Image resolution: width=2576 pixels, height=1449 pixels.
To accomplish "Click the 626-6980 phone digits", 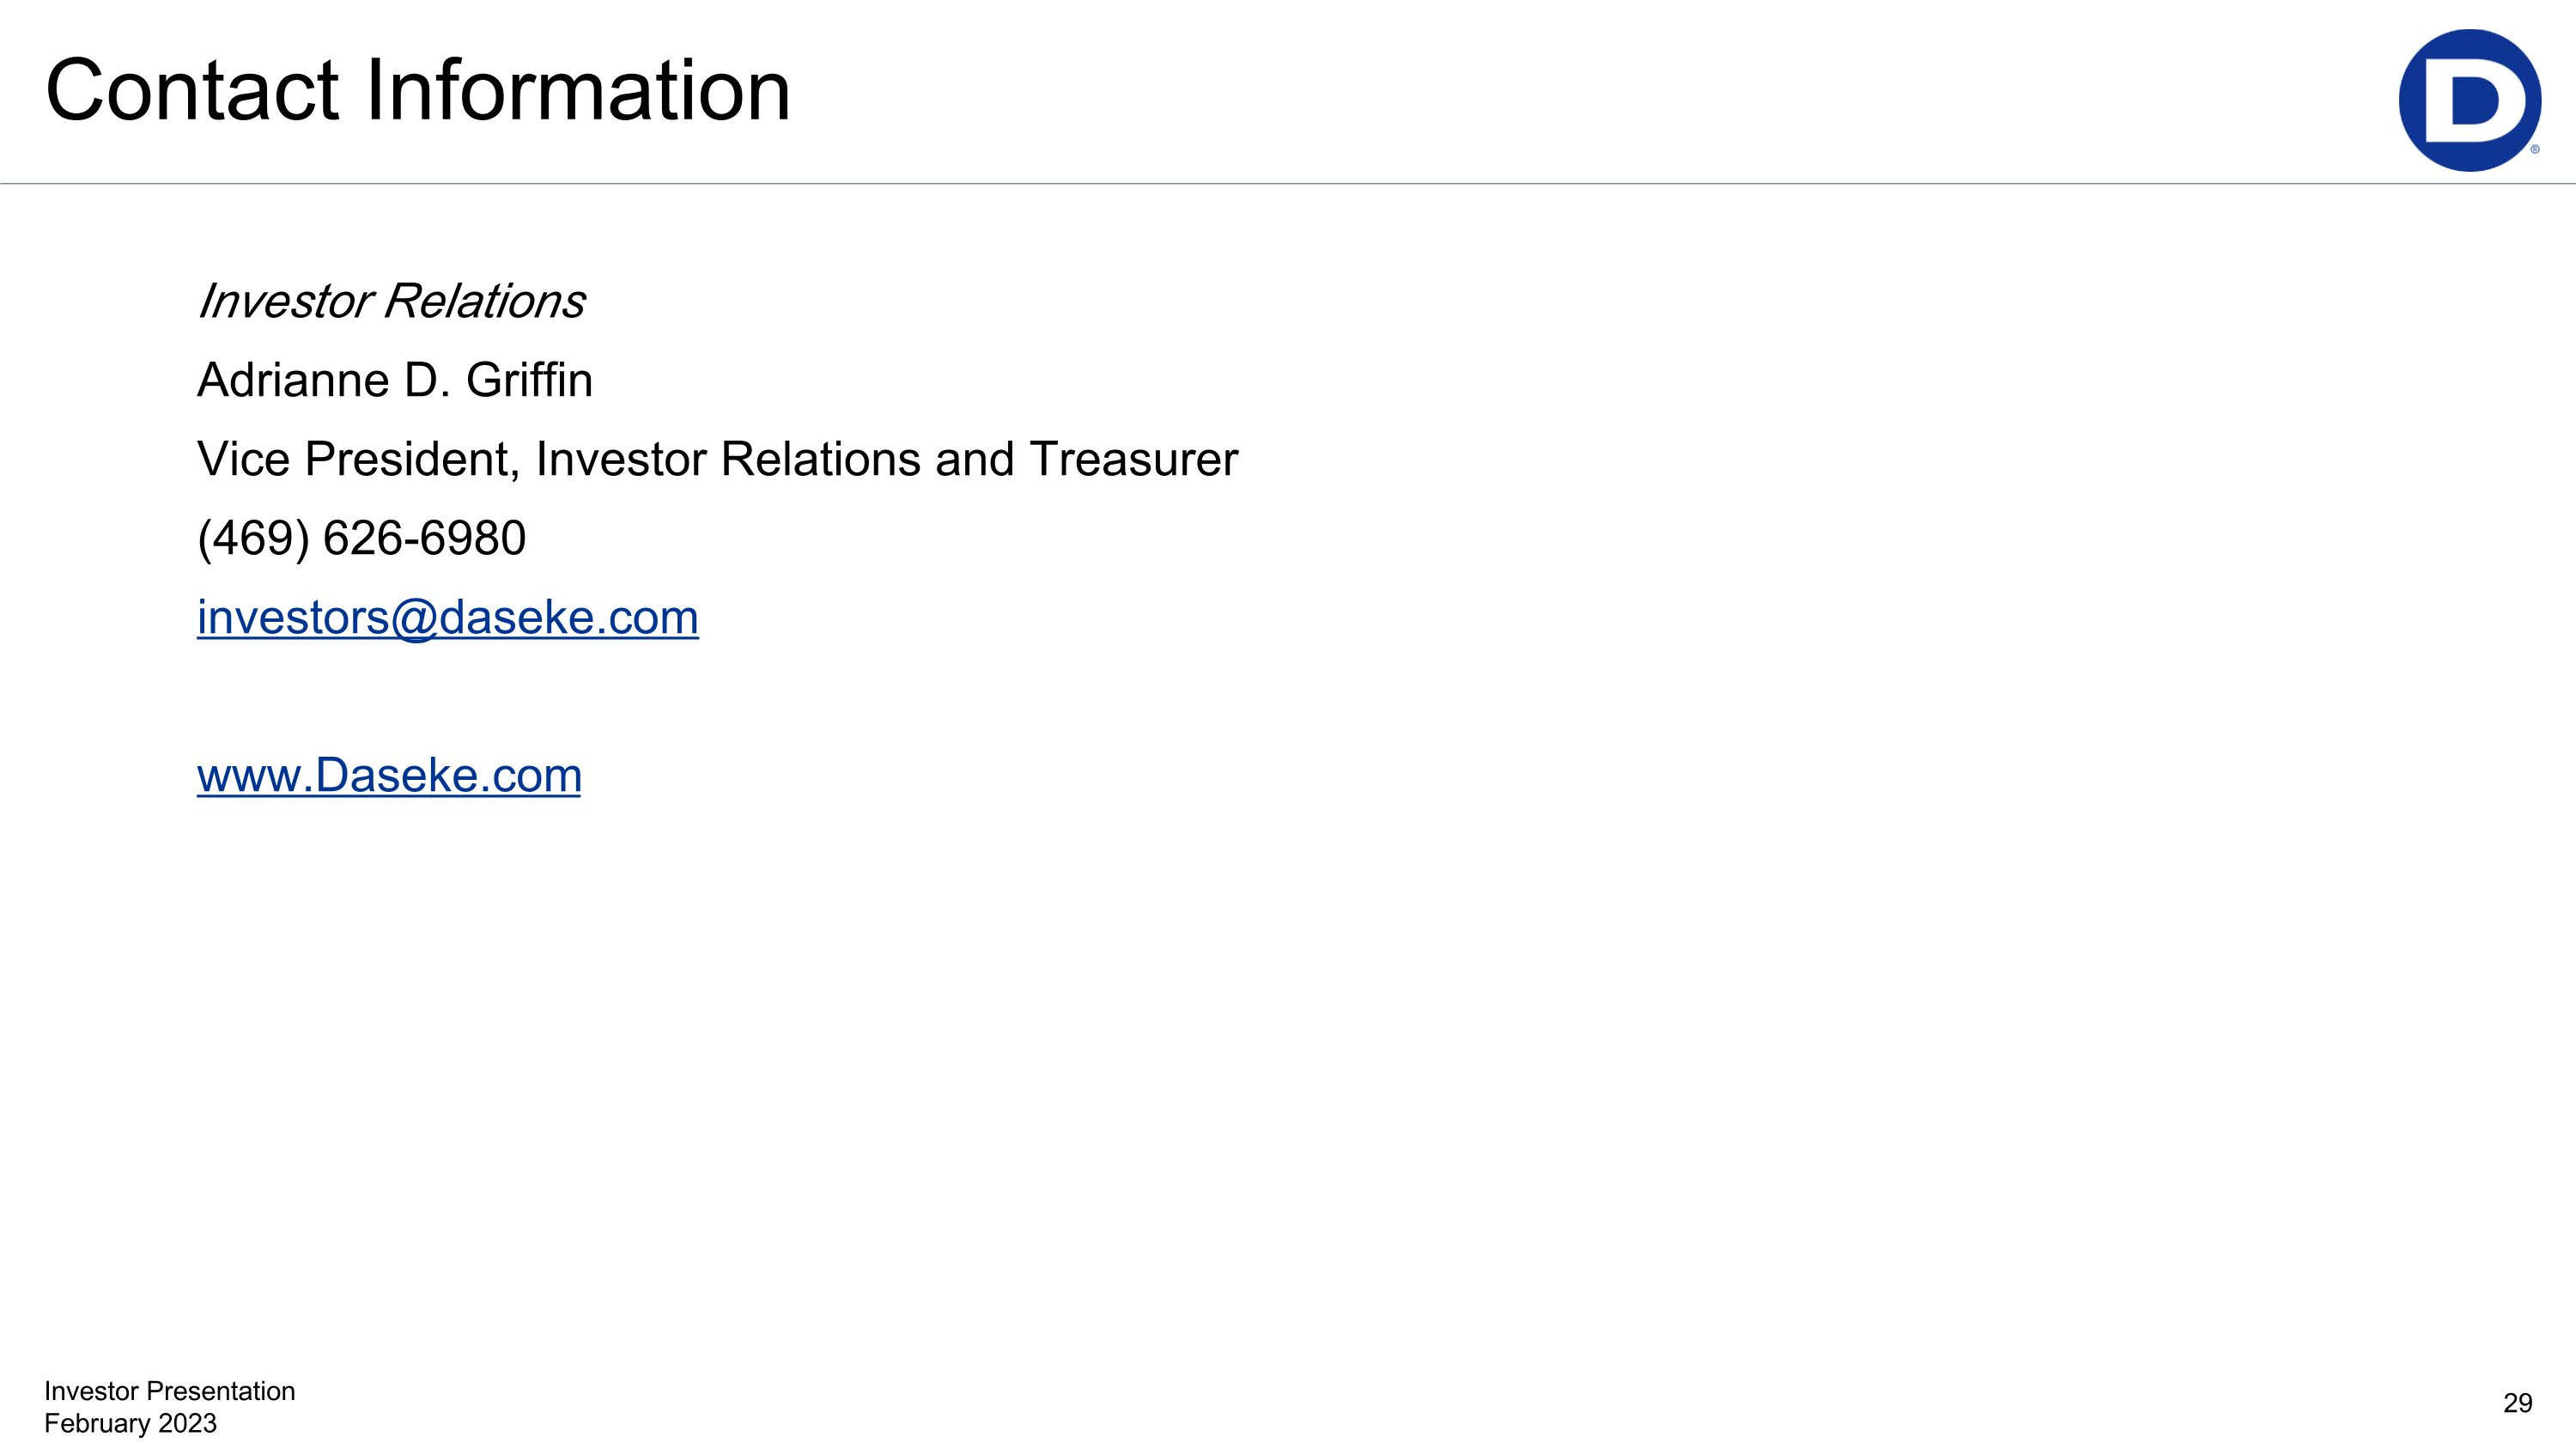I will 424,538.
